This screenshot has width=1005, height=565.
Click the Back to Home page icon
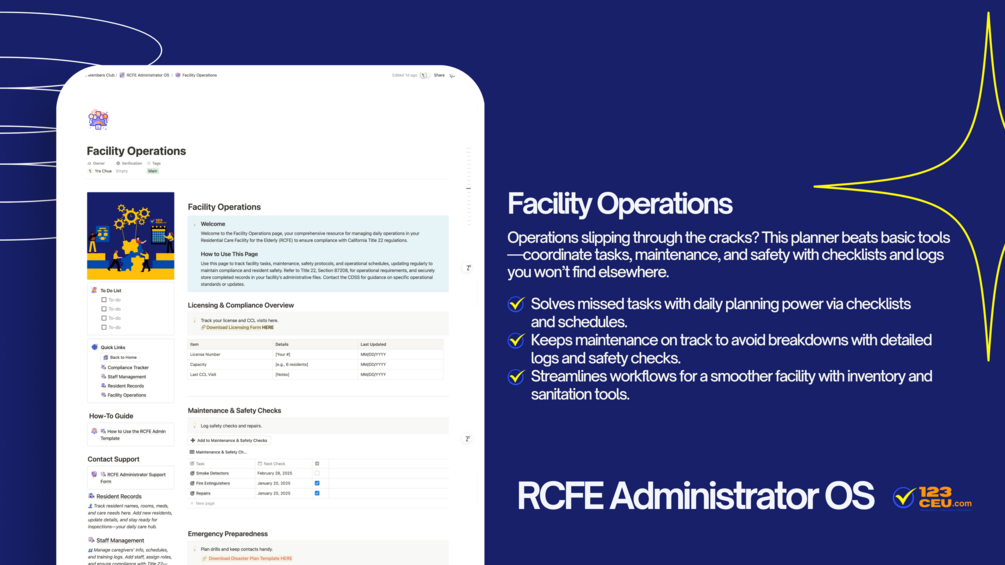pyautogui.click(x=106, y=357)
